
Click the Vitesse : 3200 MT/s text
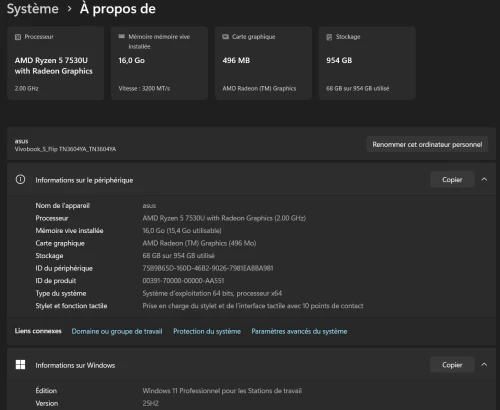click(x=144, y=88)
